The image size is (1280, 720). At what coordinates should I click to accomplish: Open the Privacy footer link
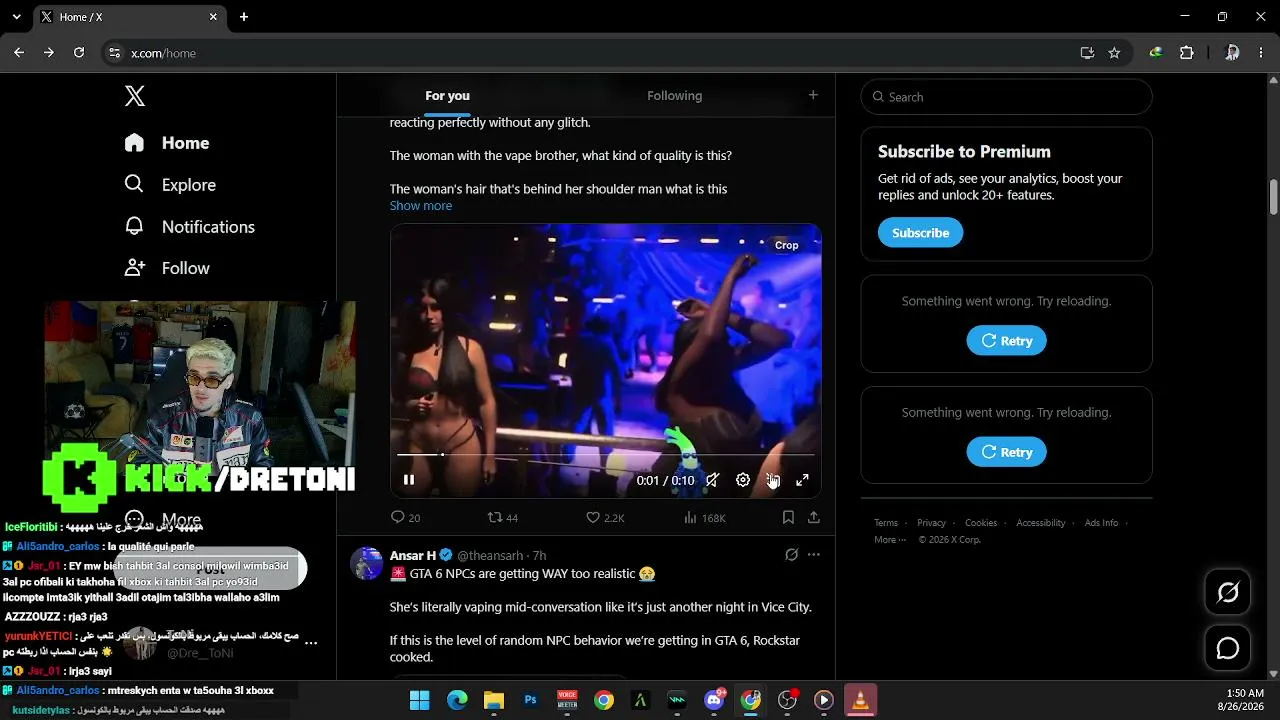(931, 523)
